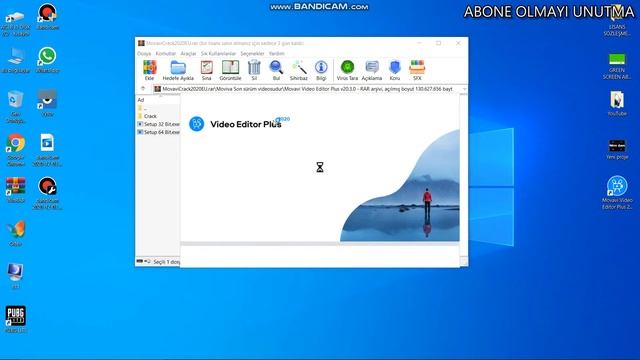Open Google Chrome desktop shortcut
This screenshot has width=640, height=360.
tap(16, 150)
